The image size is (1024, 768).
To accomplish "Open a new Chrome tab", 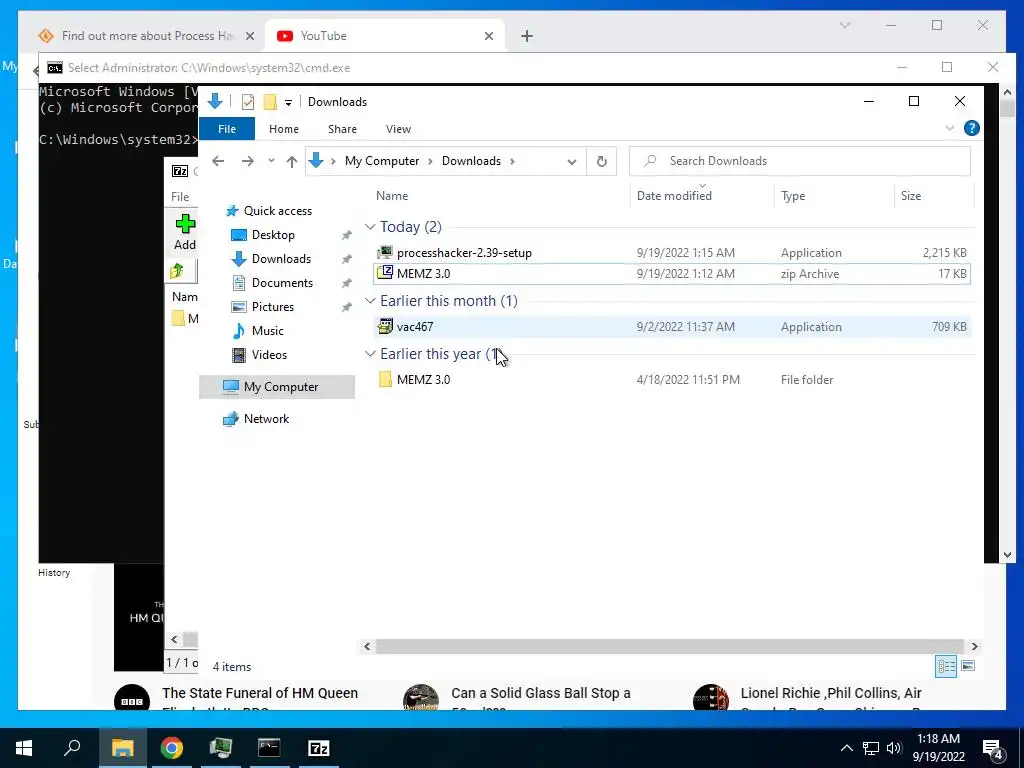I will (526, 36).
